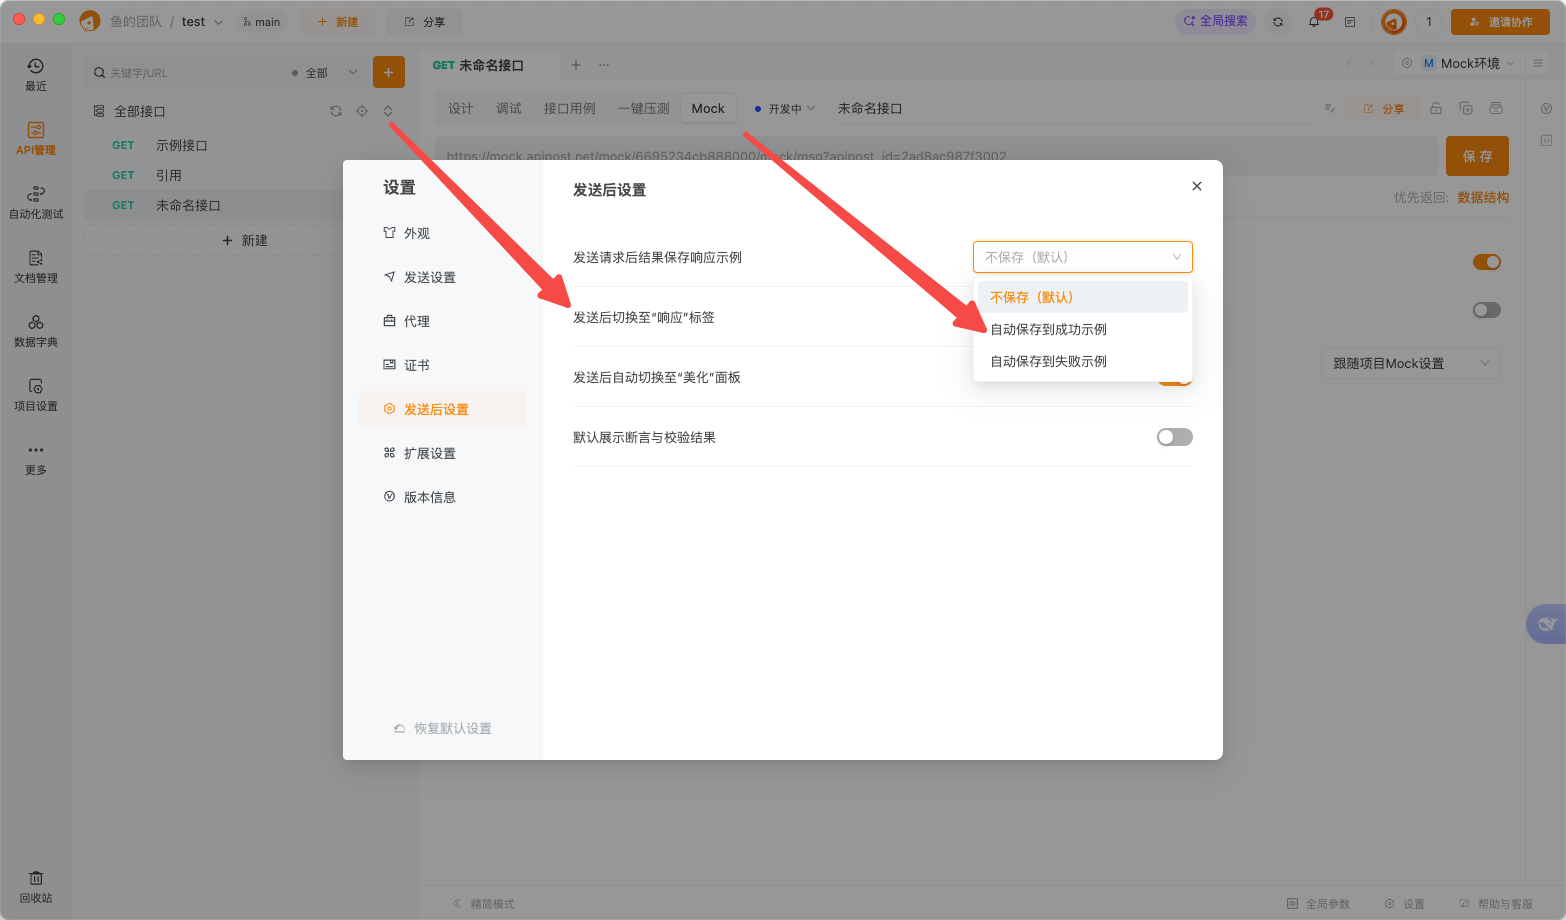Click 精简模式 in the bottom bar

[484, 904]
